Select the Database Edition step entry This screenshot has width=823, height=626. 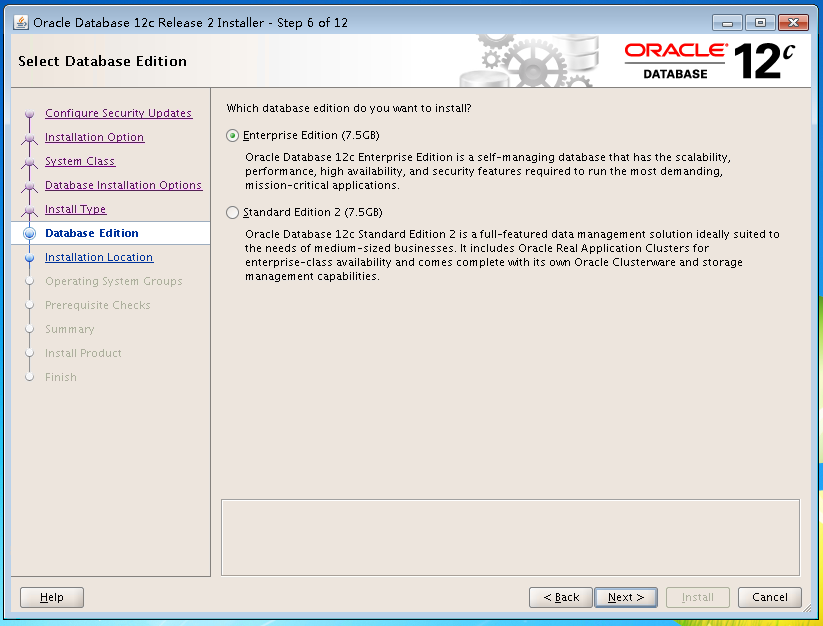pyautogui.click(x=92, y=233)
